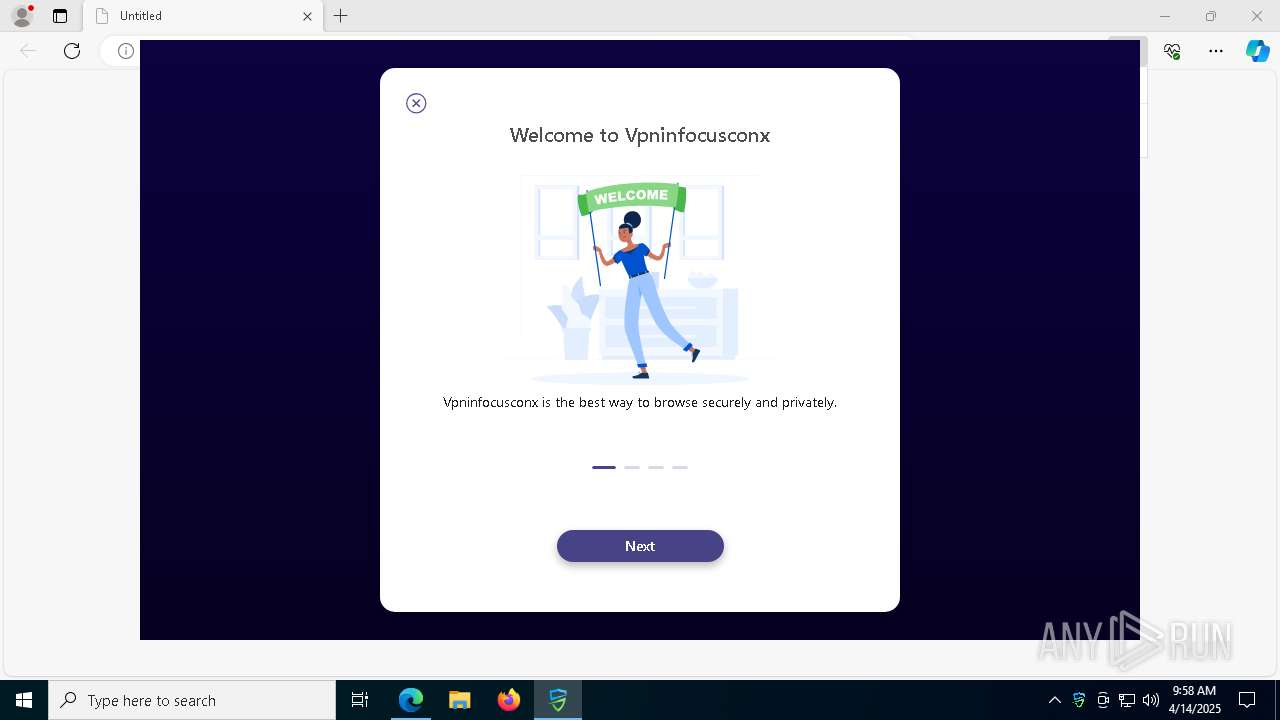Open the Copilot sidebar icon

(1258, 51)
